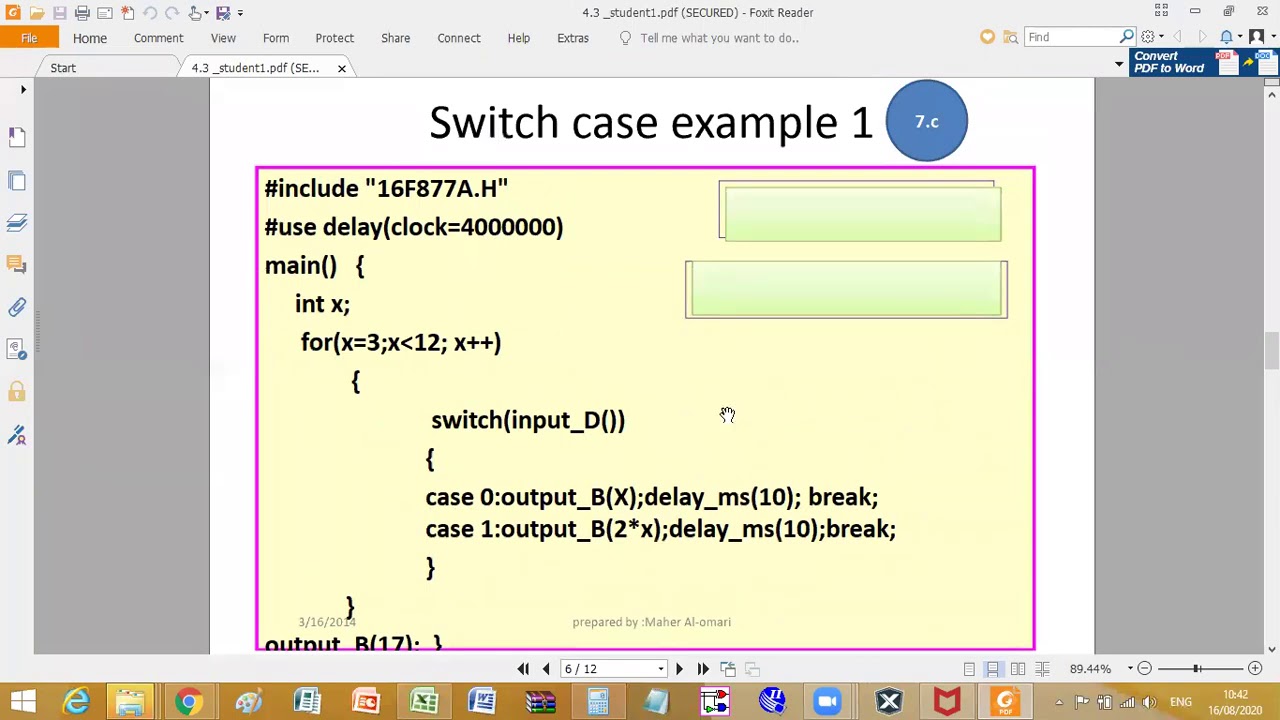Image resolution: width=1280 pixels, height=720 pixels.
Task: Click the lightbulb Tell me icon
Action: coord(625,38)
